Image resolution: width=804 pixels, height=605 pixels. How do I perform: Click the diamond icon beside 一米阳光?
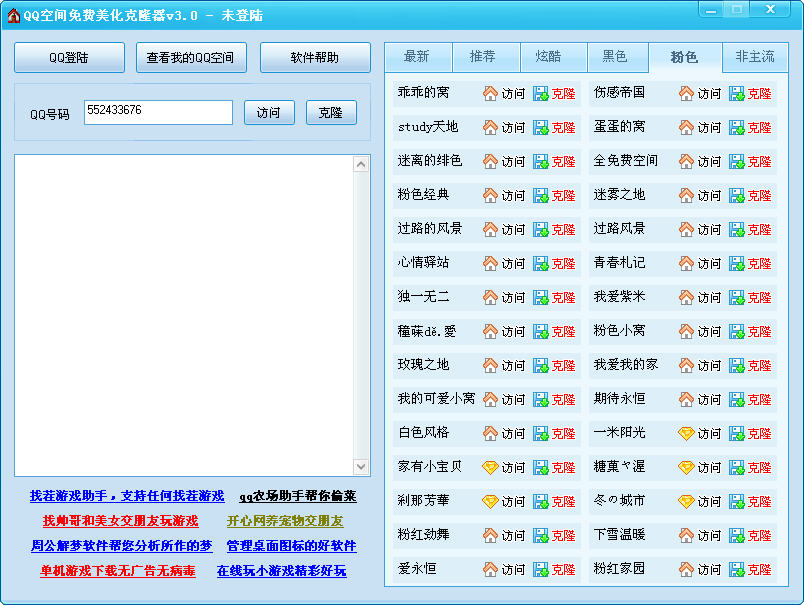point(686,433)
